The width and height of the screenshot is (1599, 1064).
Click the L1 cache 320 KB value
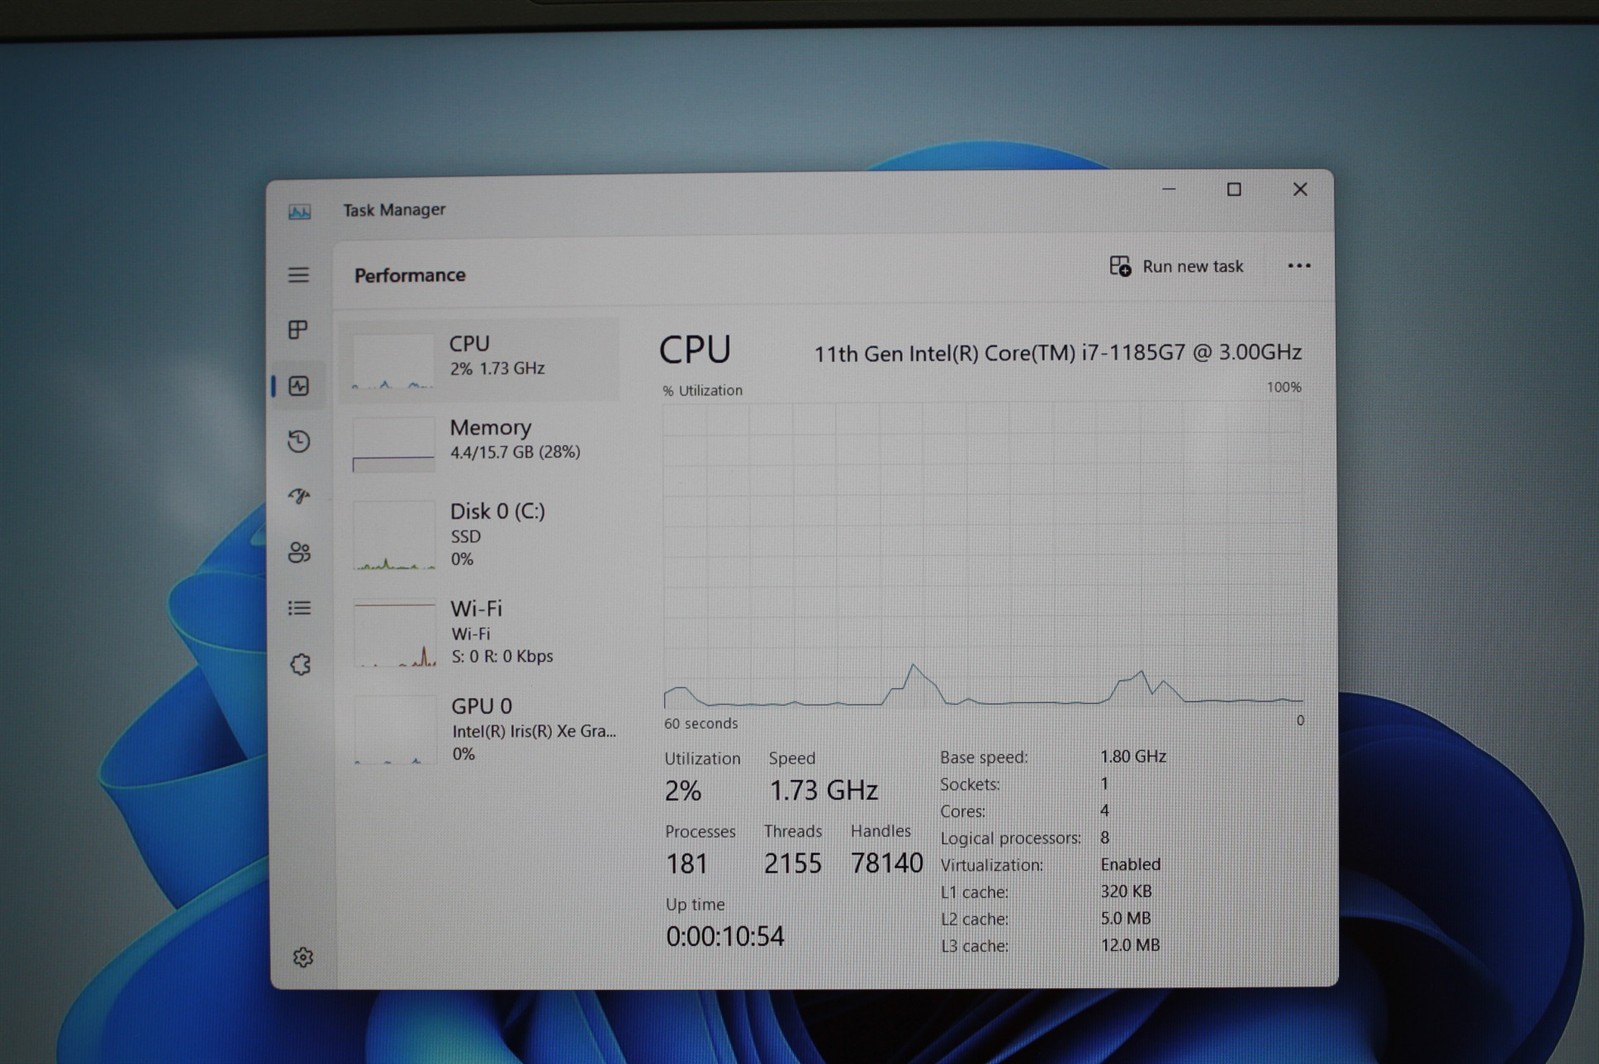pyautogui.click(x=1126, y=891)
